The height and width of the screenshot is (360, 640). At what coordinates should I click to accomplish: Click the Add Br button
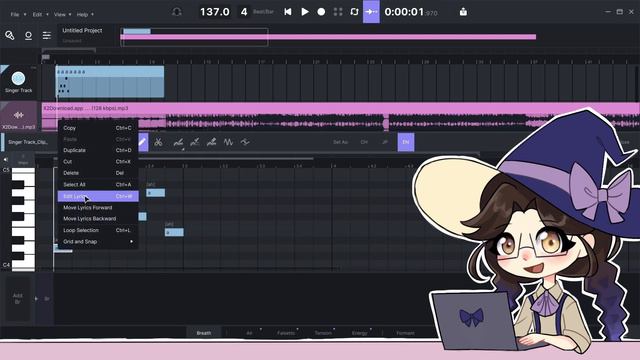18,298
